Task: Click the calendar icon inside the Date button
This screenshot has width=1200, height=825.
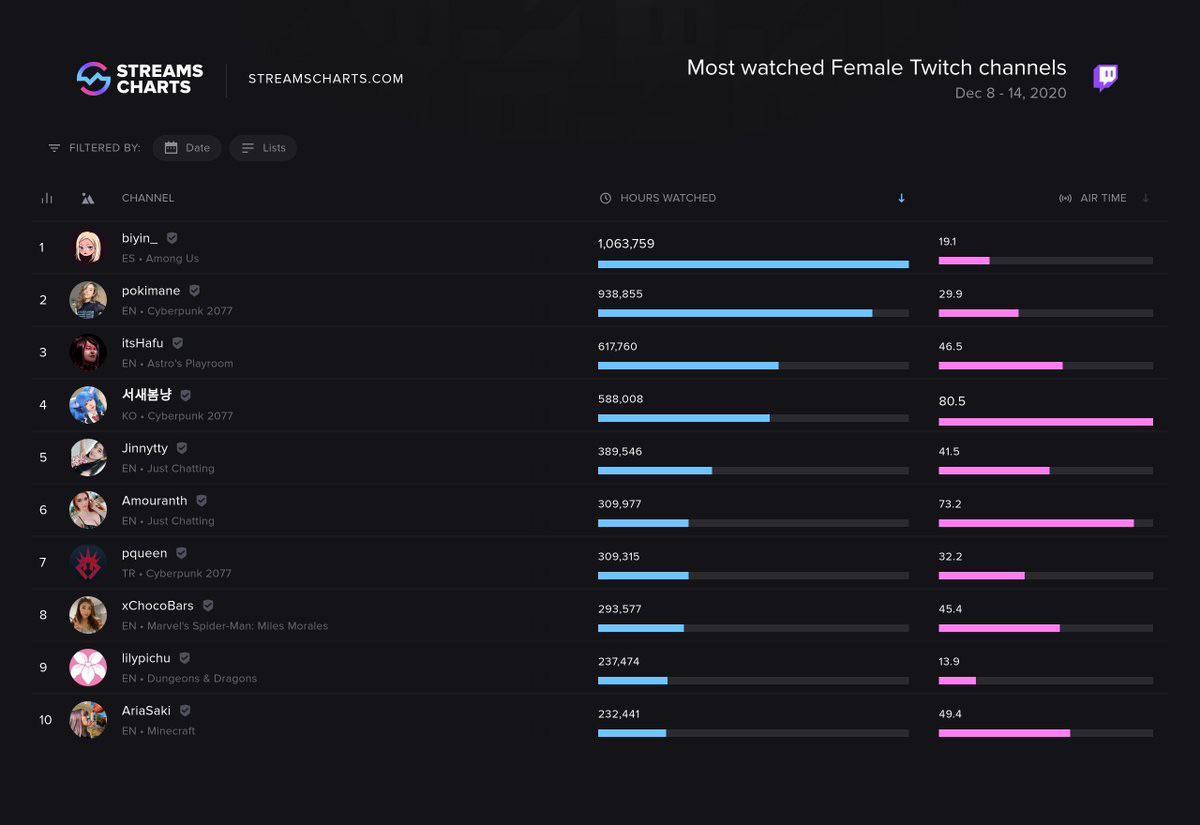Action: coord(172,147)
